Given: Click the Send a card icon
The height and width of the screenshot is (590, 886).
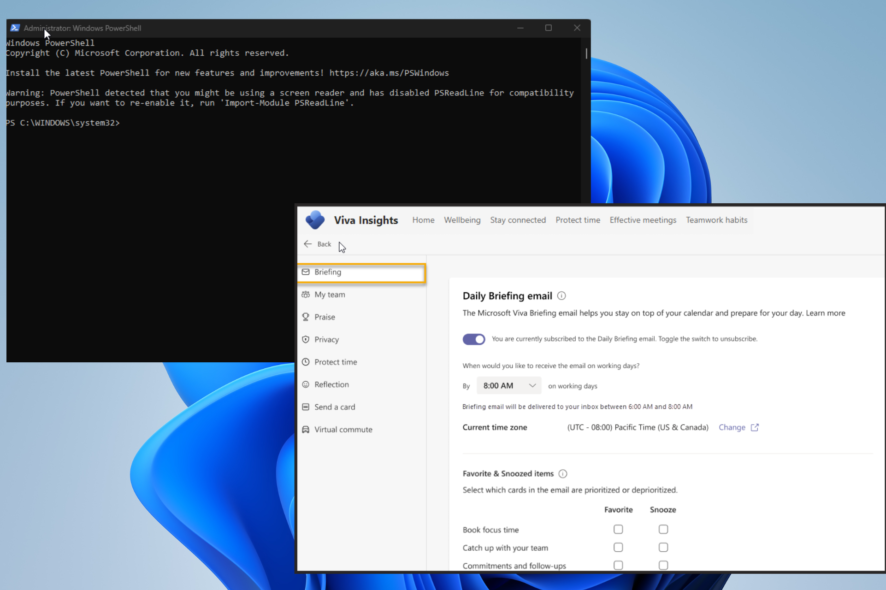Looking at the screenshot, I should (306, 407).
